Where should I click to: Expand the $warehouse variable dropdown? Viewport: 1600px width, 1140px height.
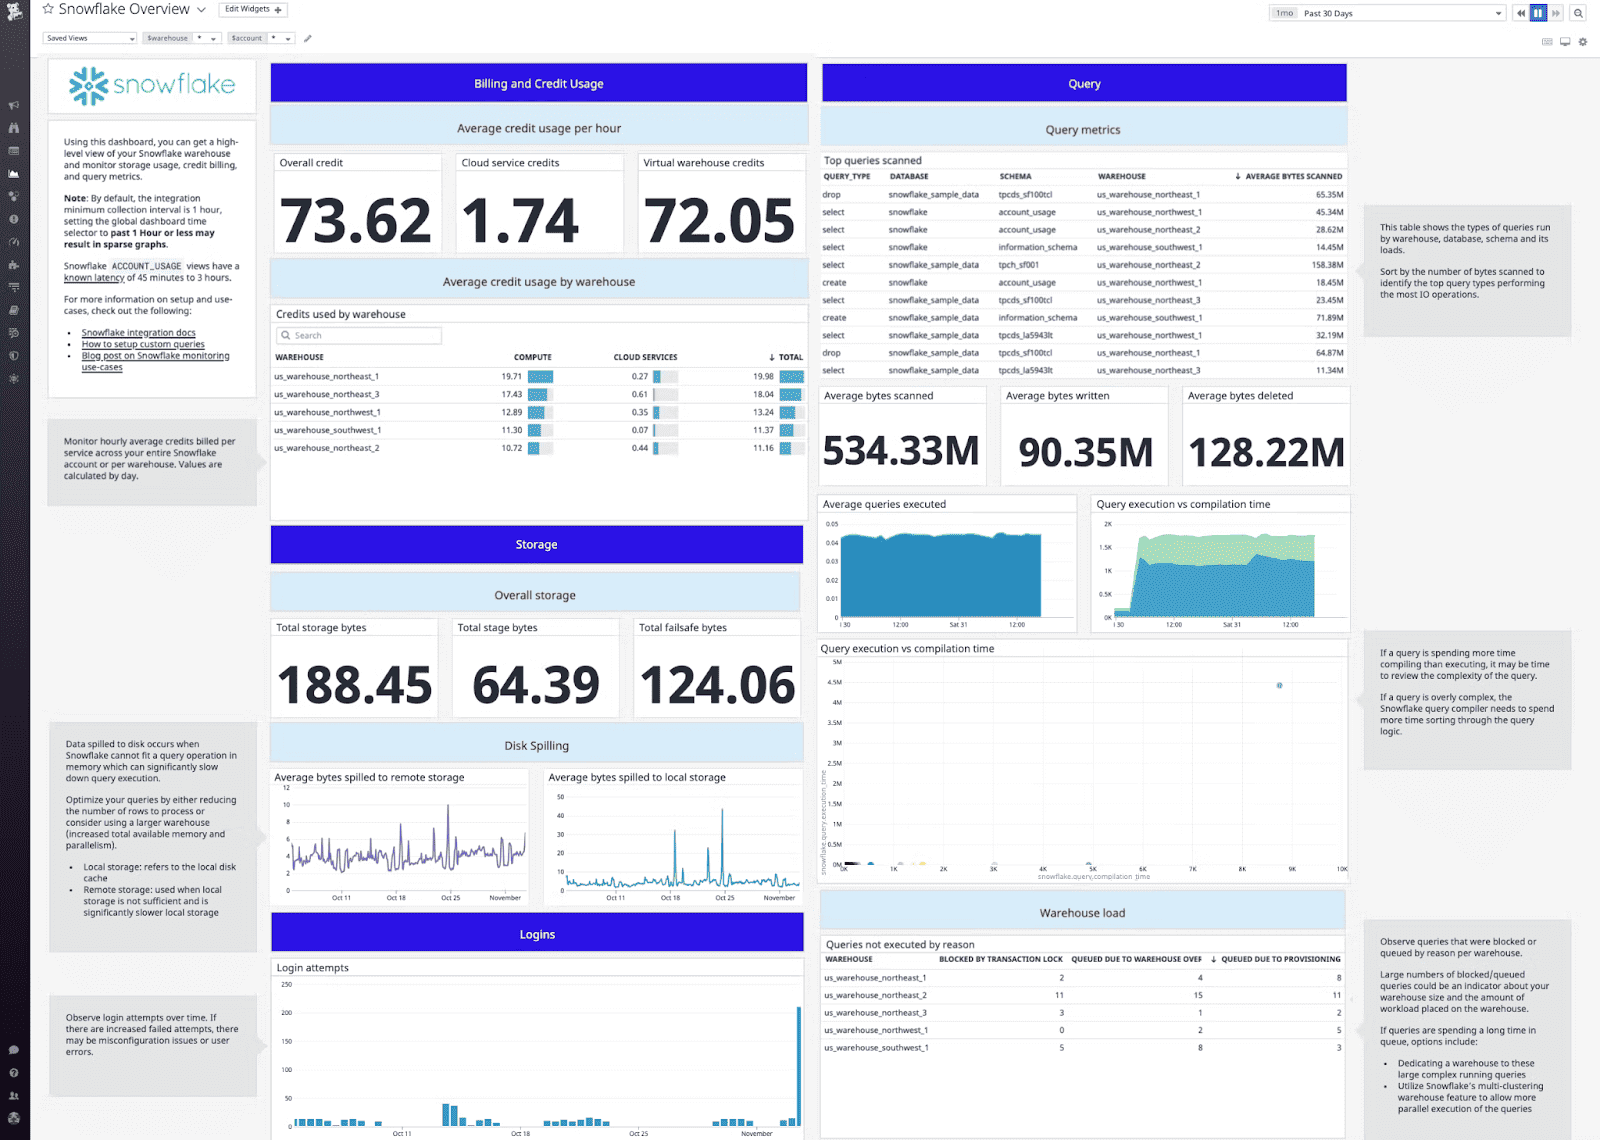coord(207,38)
